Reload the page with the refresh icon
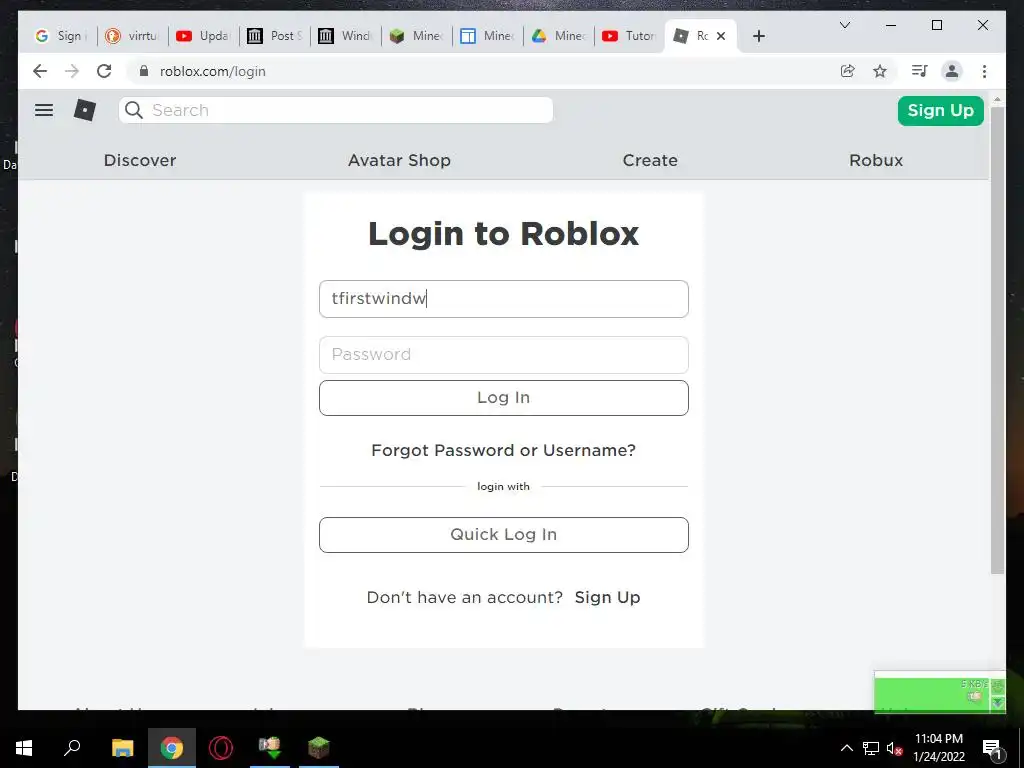 (104, 71)
